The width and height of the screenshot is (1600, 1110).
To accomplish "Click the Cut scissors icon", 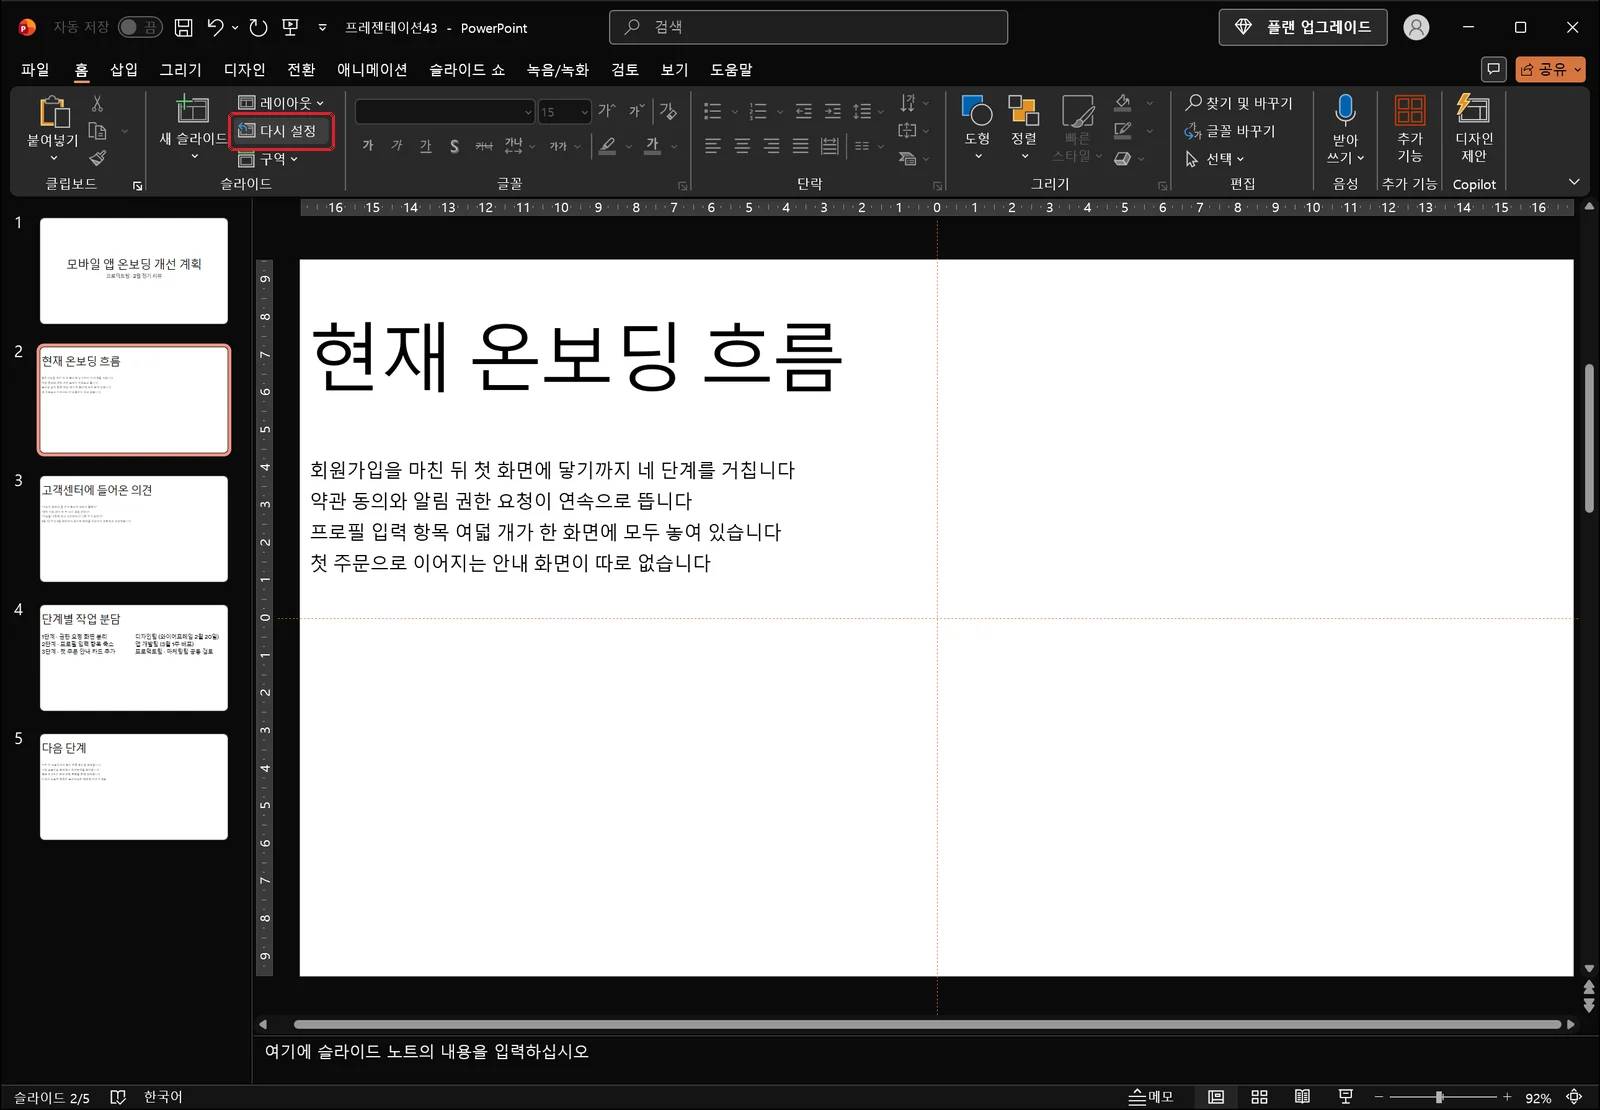I will (97, 104).
